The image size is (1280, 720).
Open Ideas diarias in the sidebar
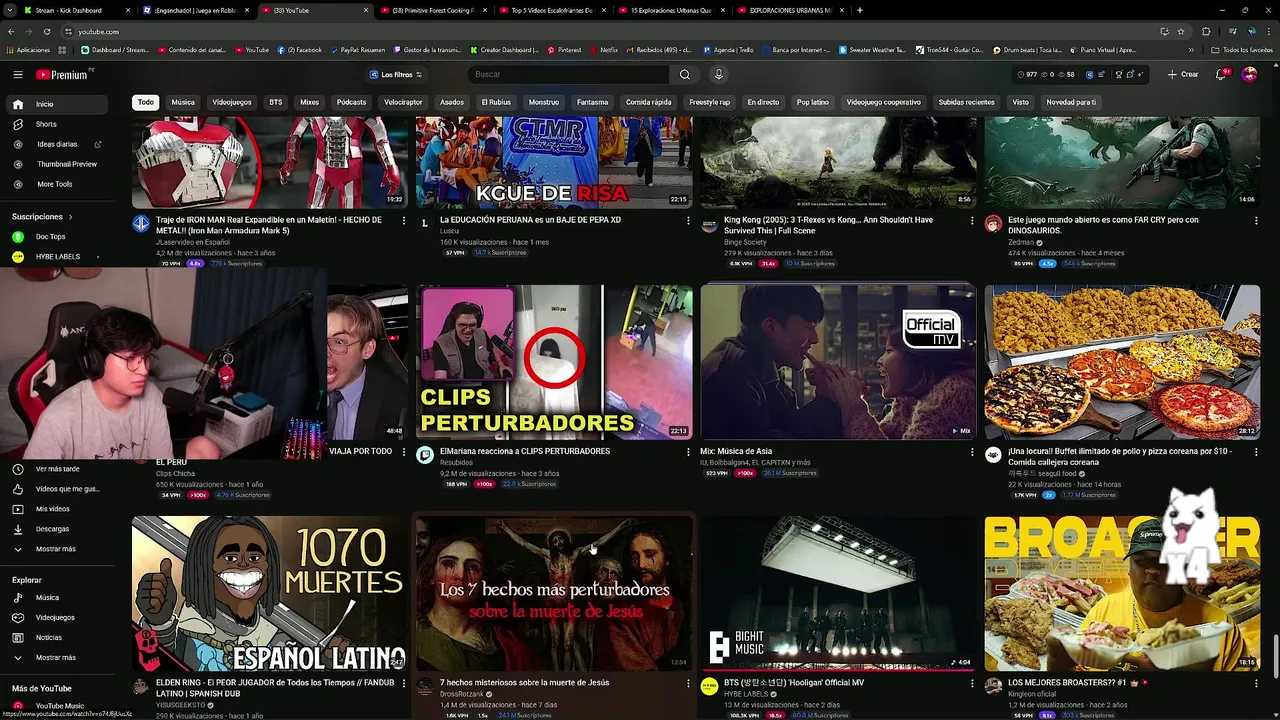coord(57,144)
